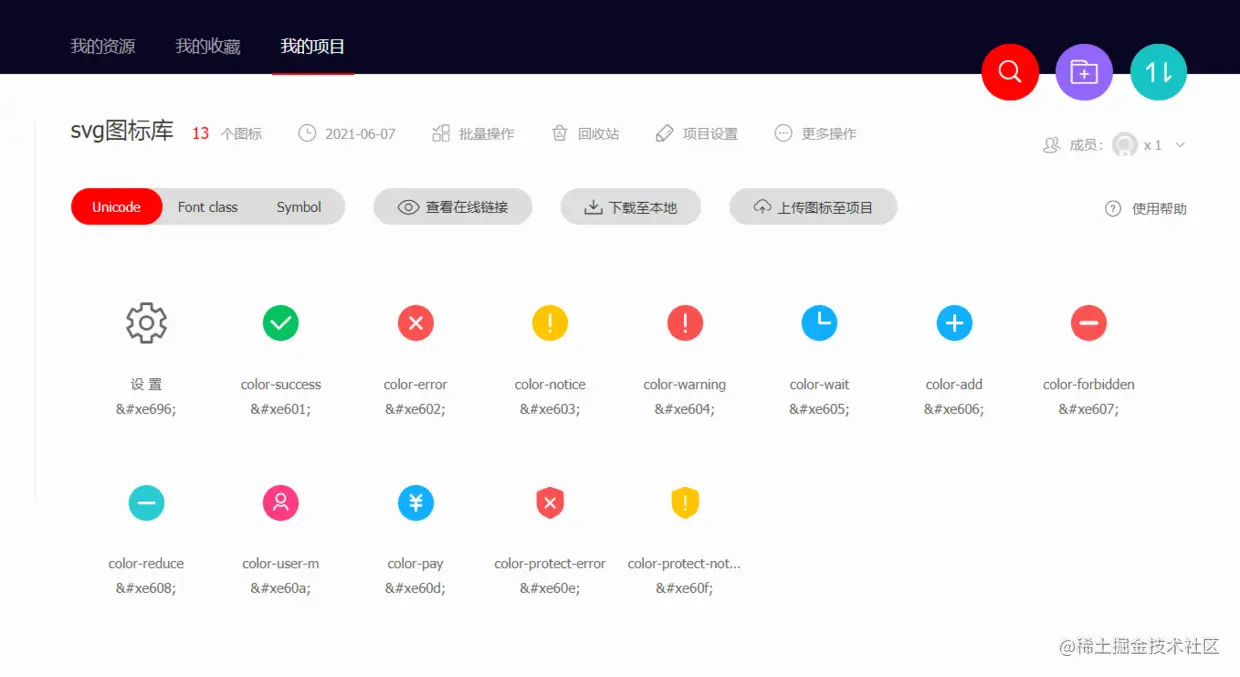Select the color-add blue plus icon
The image size is (1240, 677).
(954, 323)
